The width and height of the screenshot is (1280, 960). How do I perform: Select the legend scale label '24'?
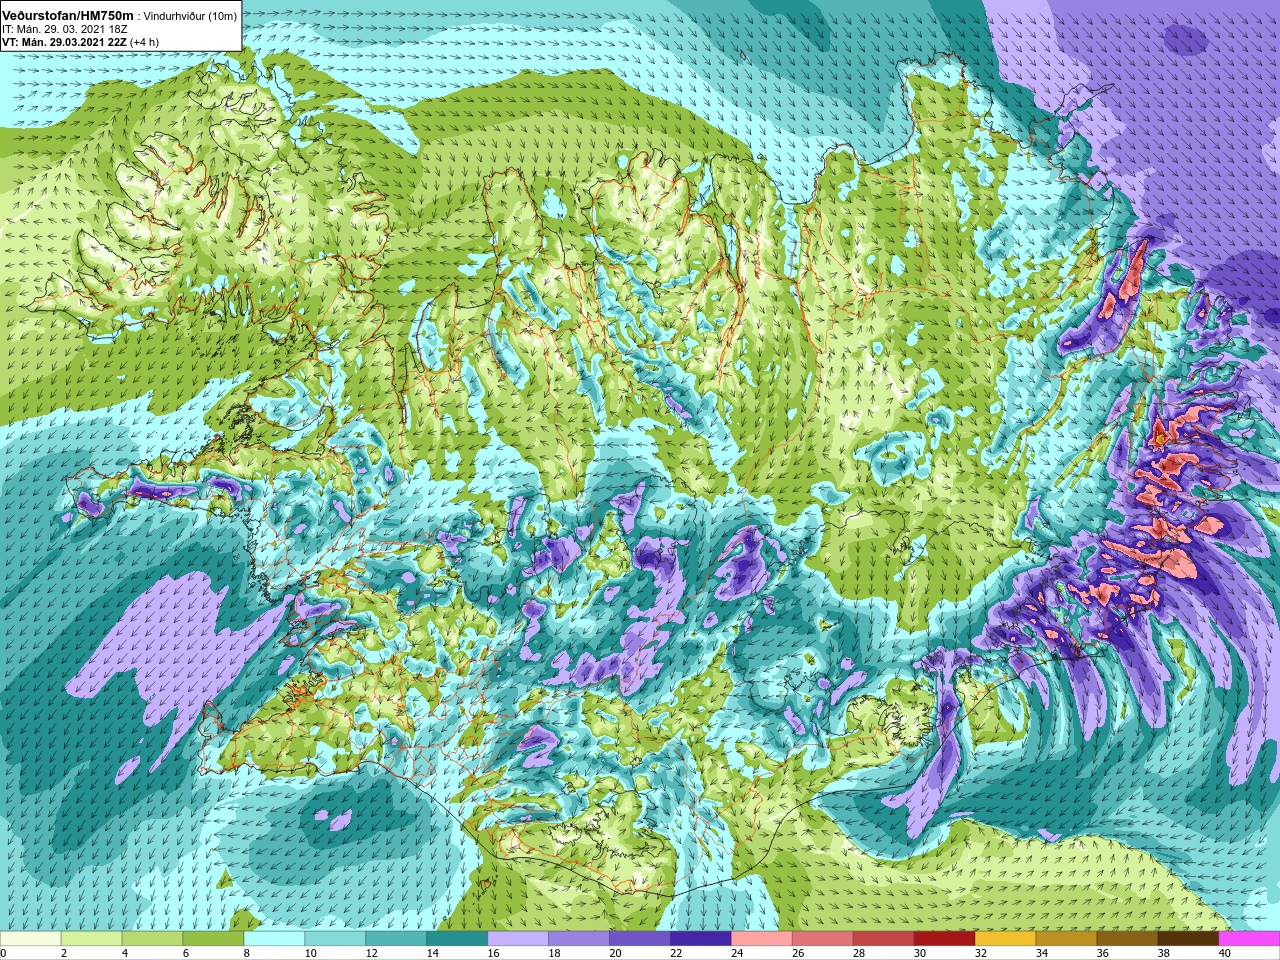(738, 953)
